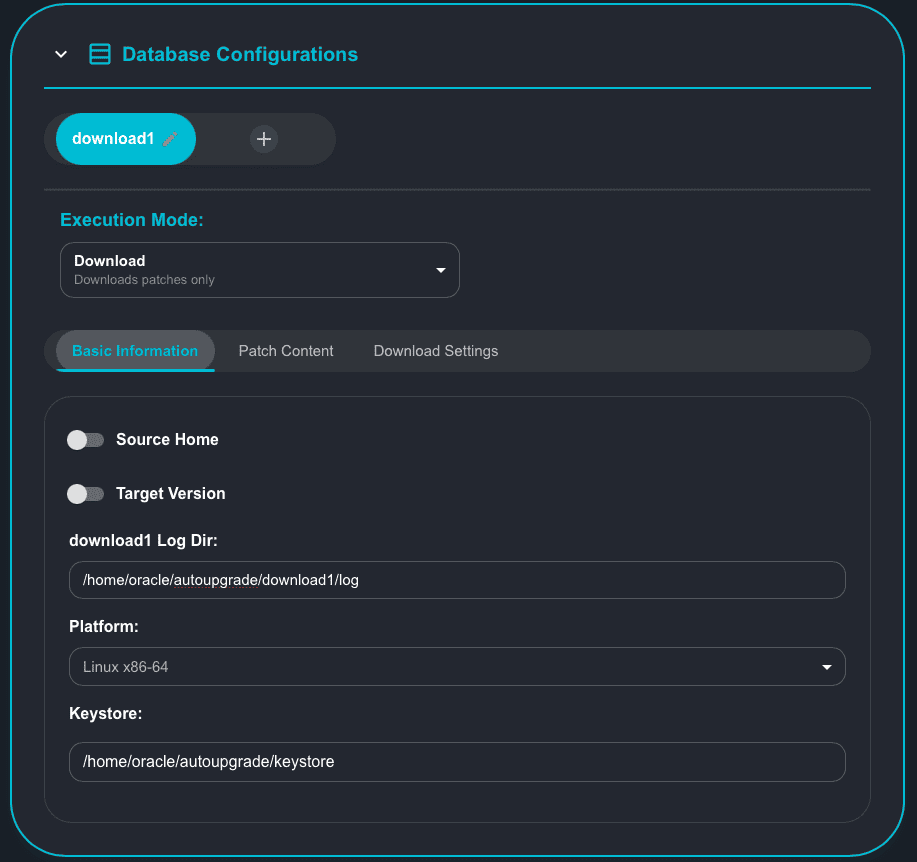Enable the Target Version switch
This screenshot has height=862, width=917.
pos(86,494)
